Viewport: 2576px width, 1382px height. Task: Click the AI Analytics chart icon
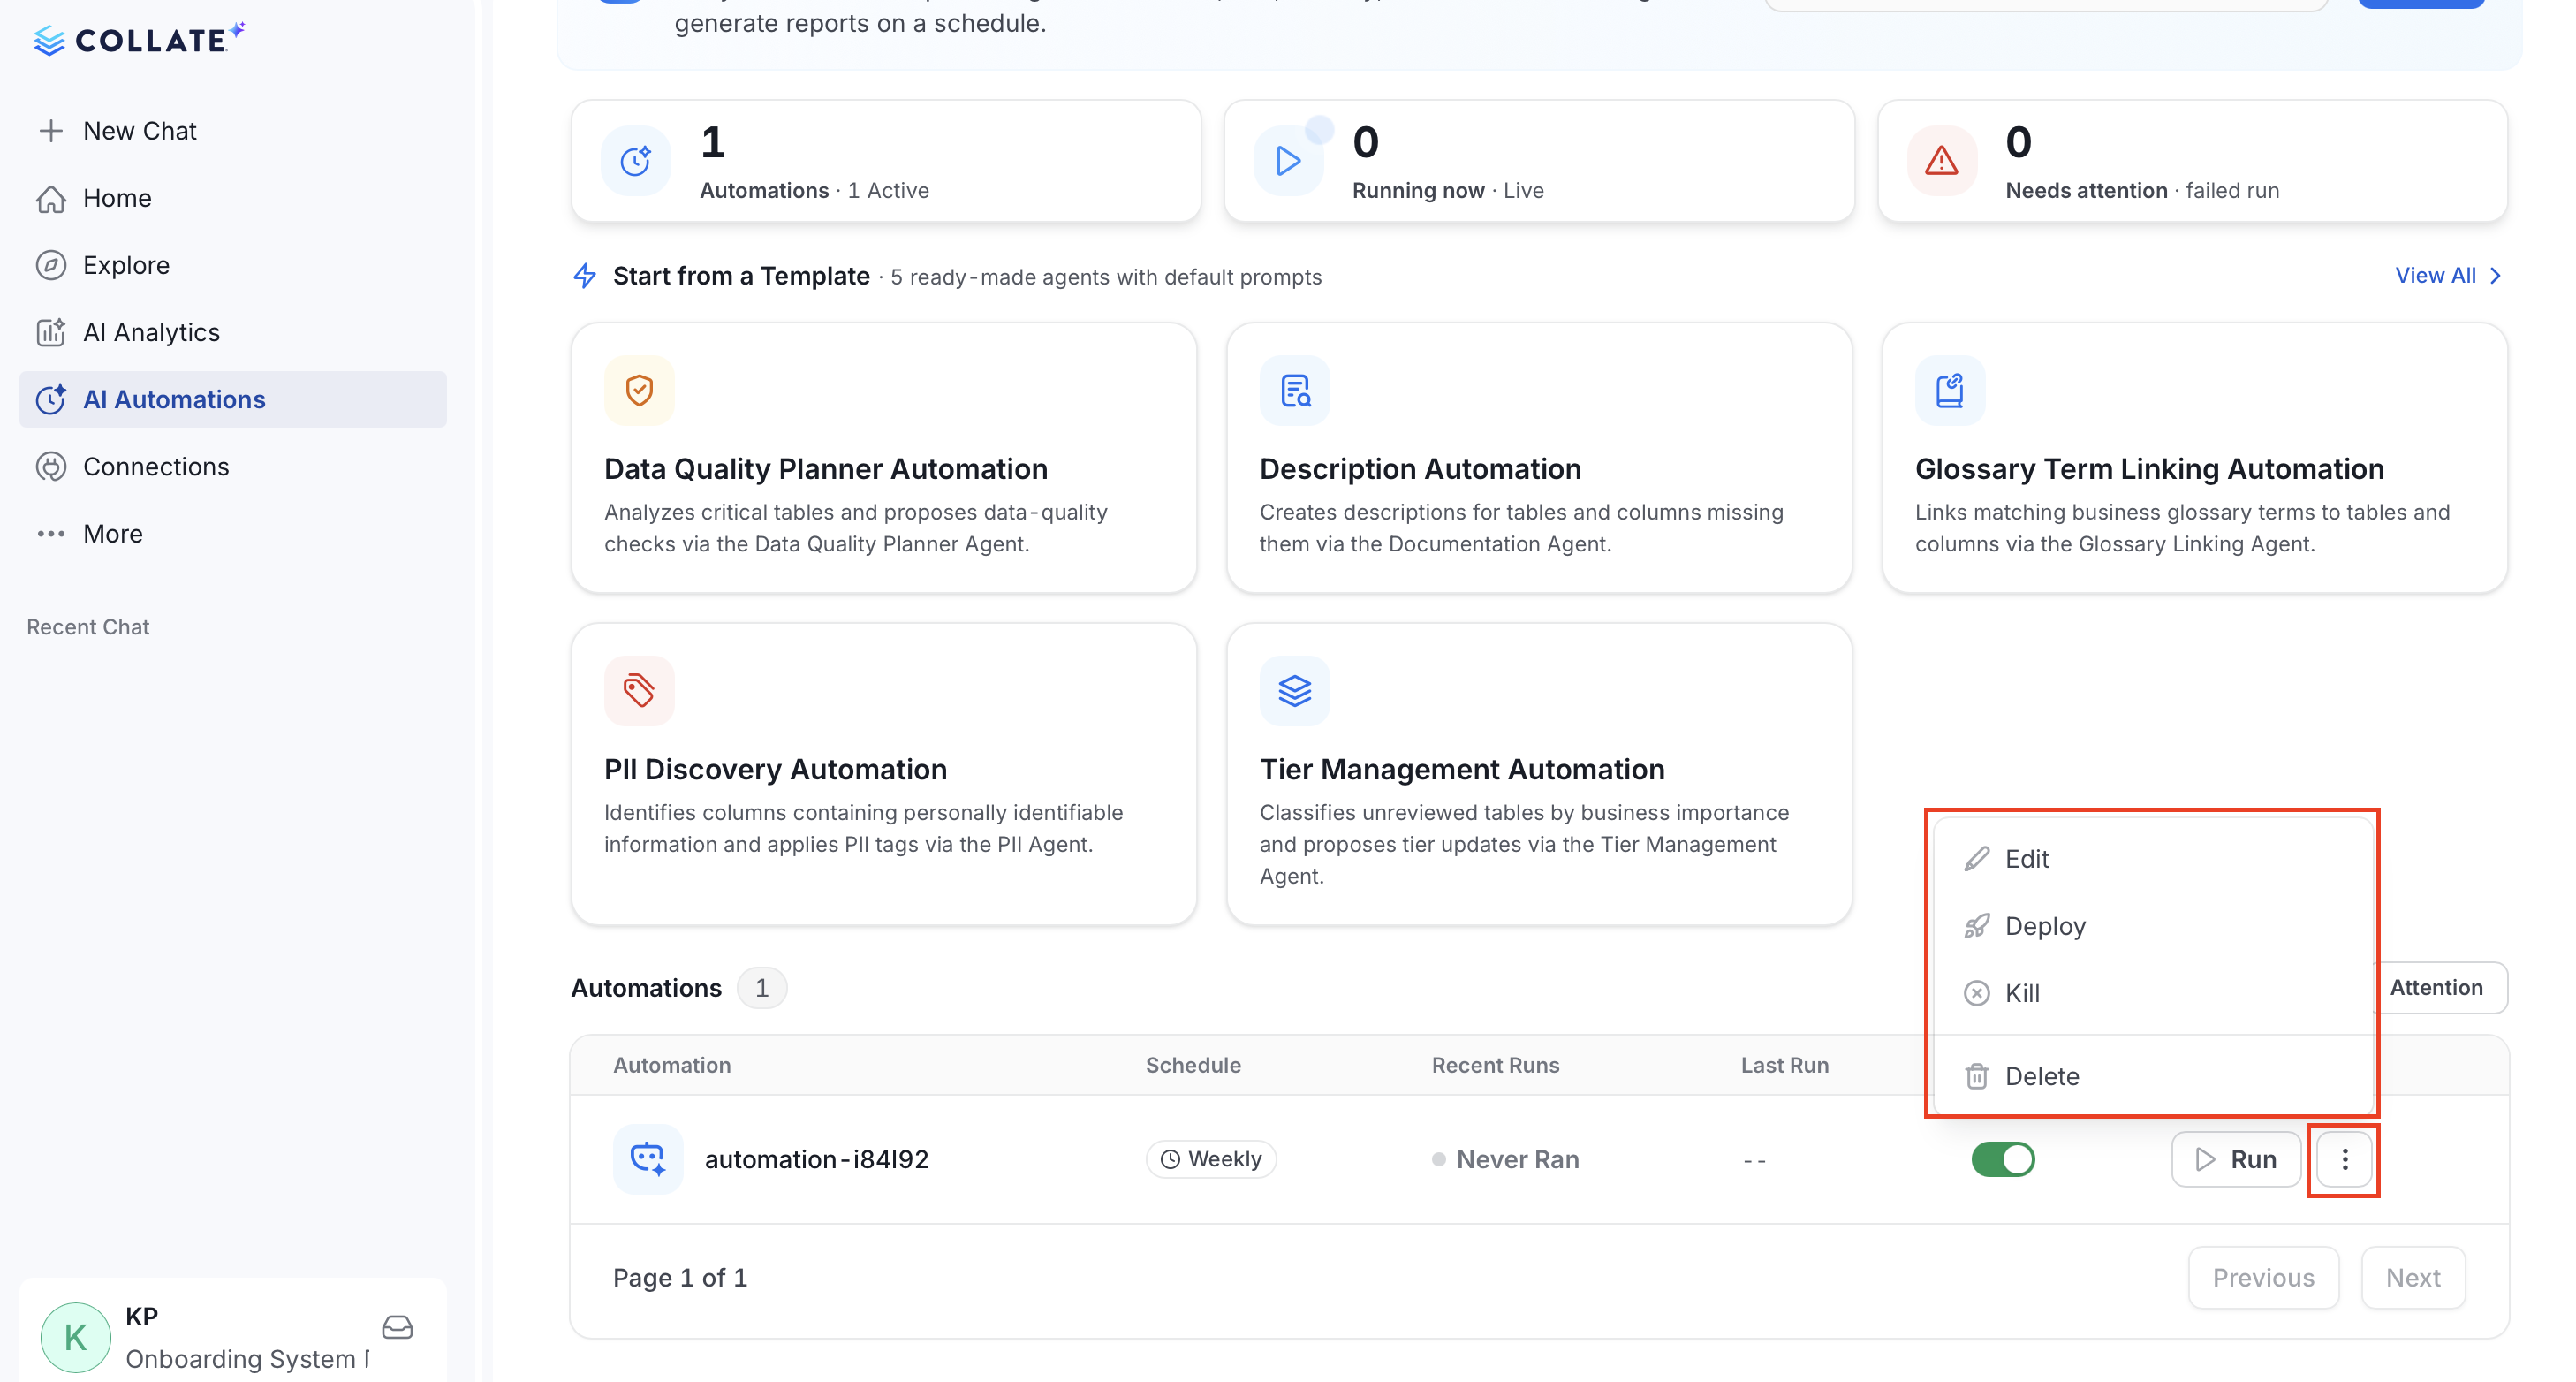point(51,332)
